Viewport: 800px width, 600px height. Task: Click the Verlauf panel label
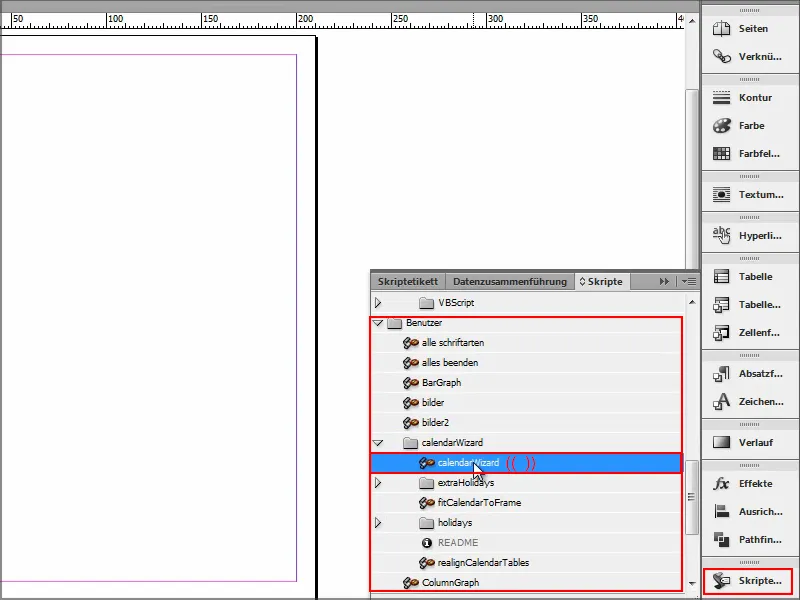[x=756, y=442]
